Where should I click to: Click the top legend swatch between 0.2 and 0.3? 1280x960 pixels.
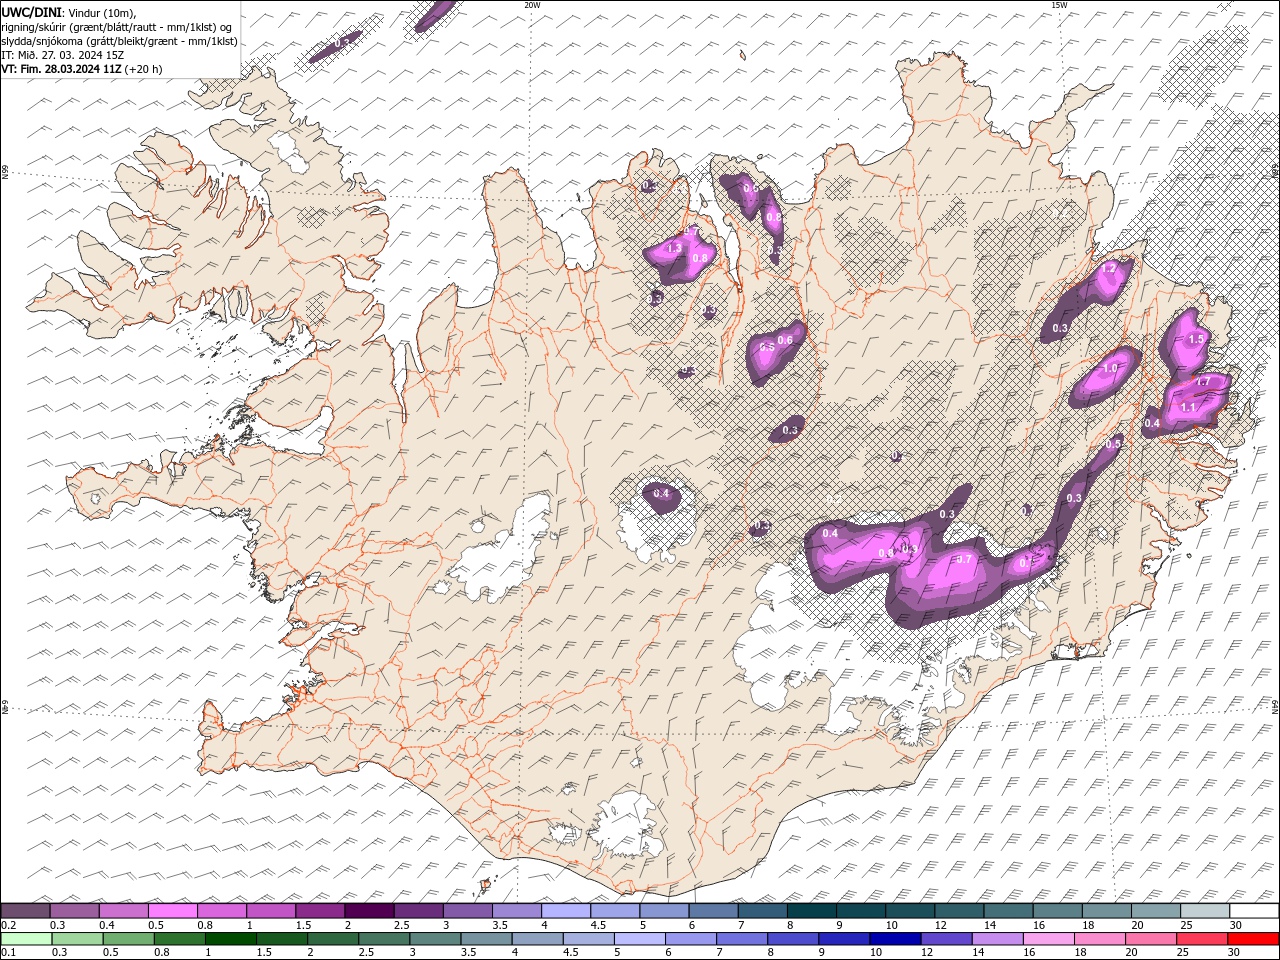click(x=25, y=911)
